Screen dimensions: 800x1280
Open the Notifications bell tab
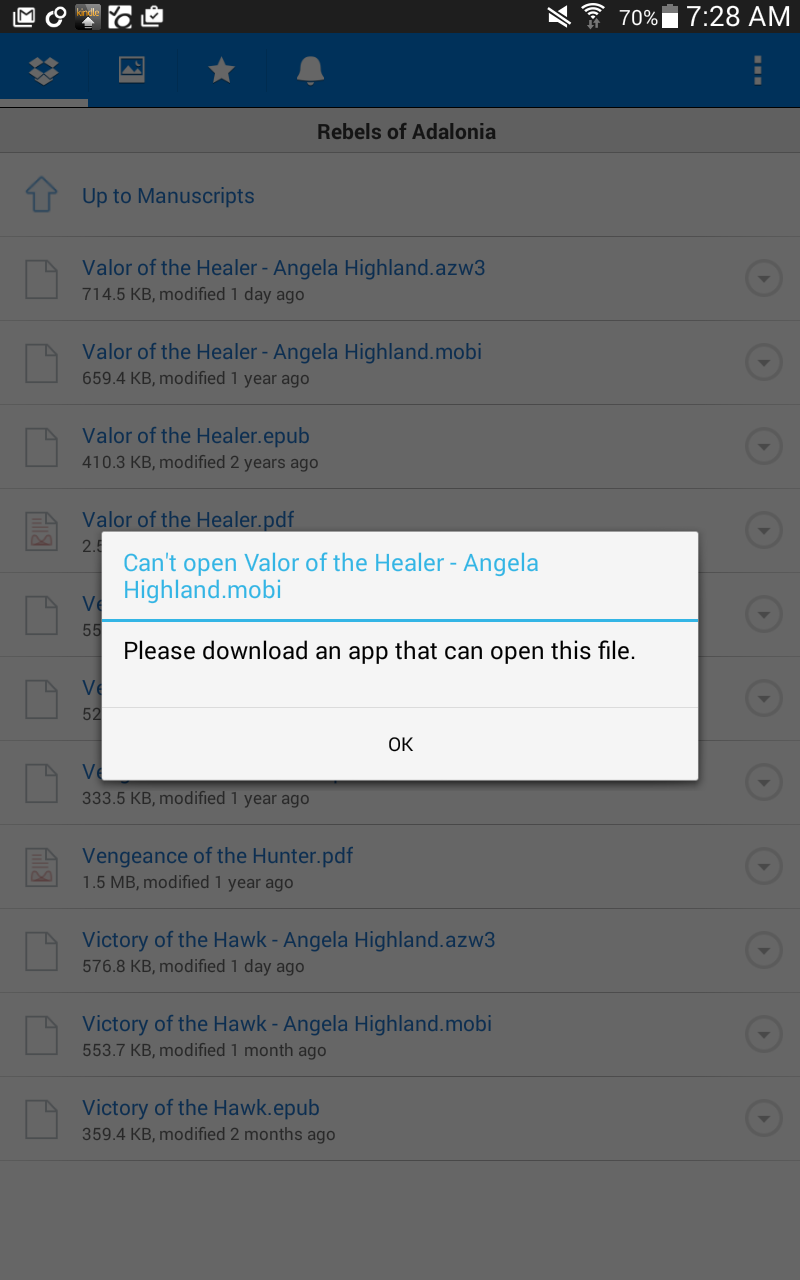coord(310,71)
